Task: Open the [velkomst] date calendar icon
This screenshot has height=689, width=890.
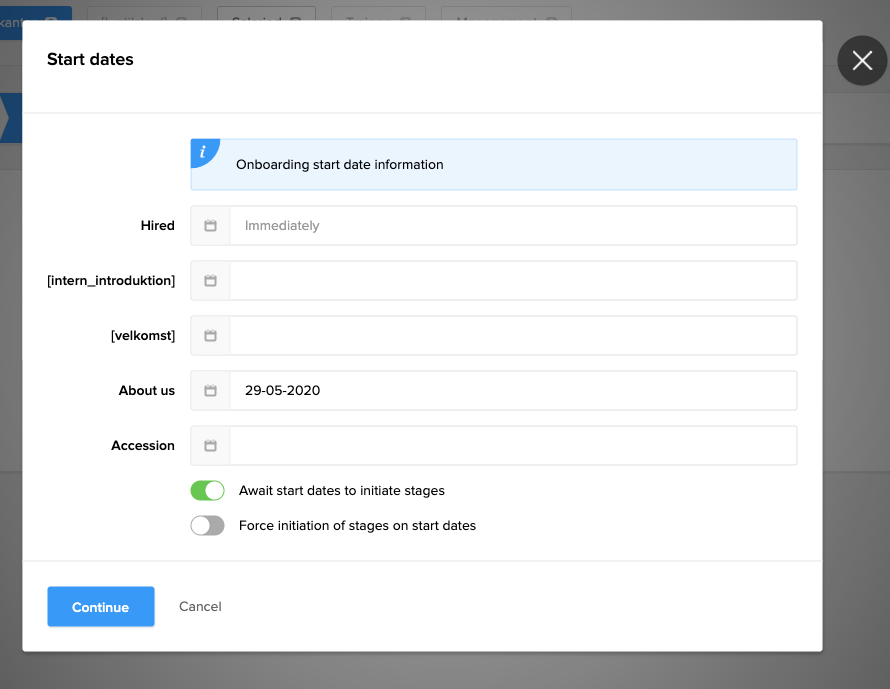Action: [x=210, y=336]
